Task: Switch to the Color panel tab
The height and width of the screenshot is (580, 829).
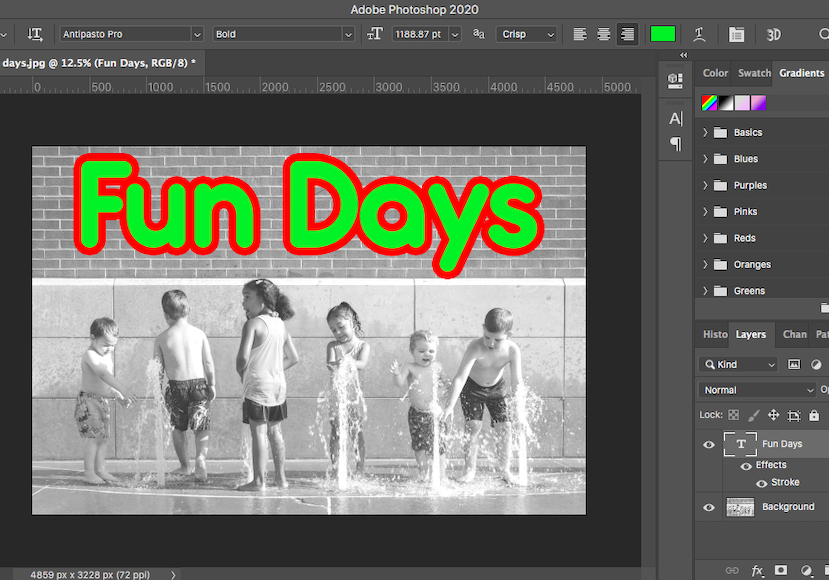Action: point(715,73)
